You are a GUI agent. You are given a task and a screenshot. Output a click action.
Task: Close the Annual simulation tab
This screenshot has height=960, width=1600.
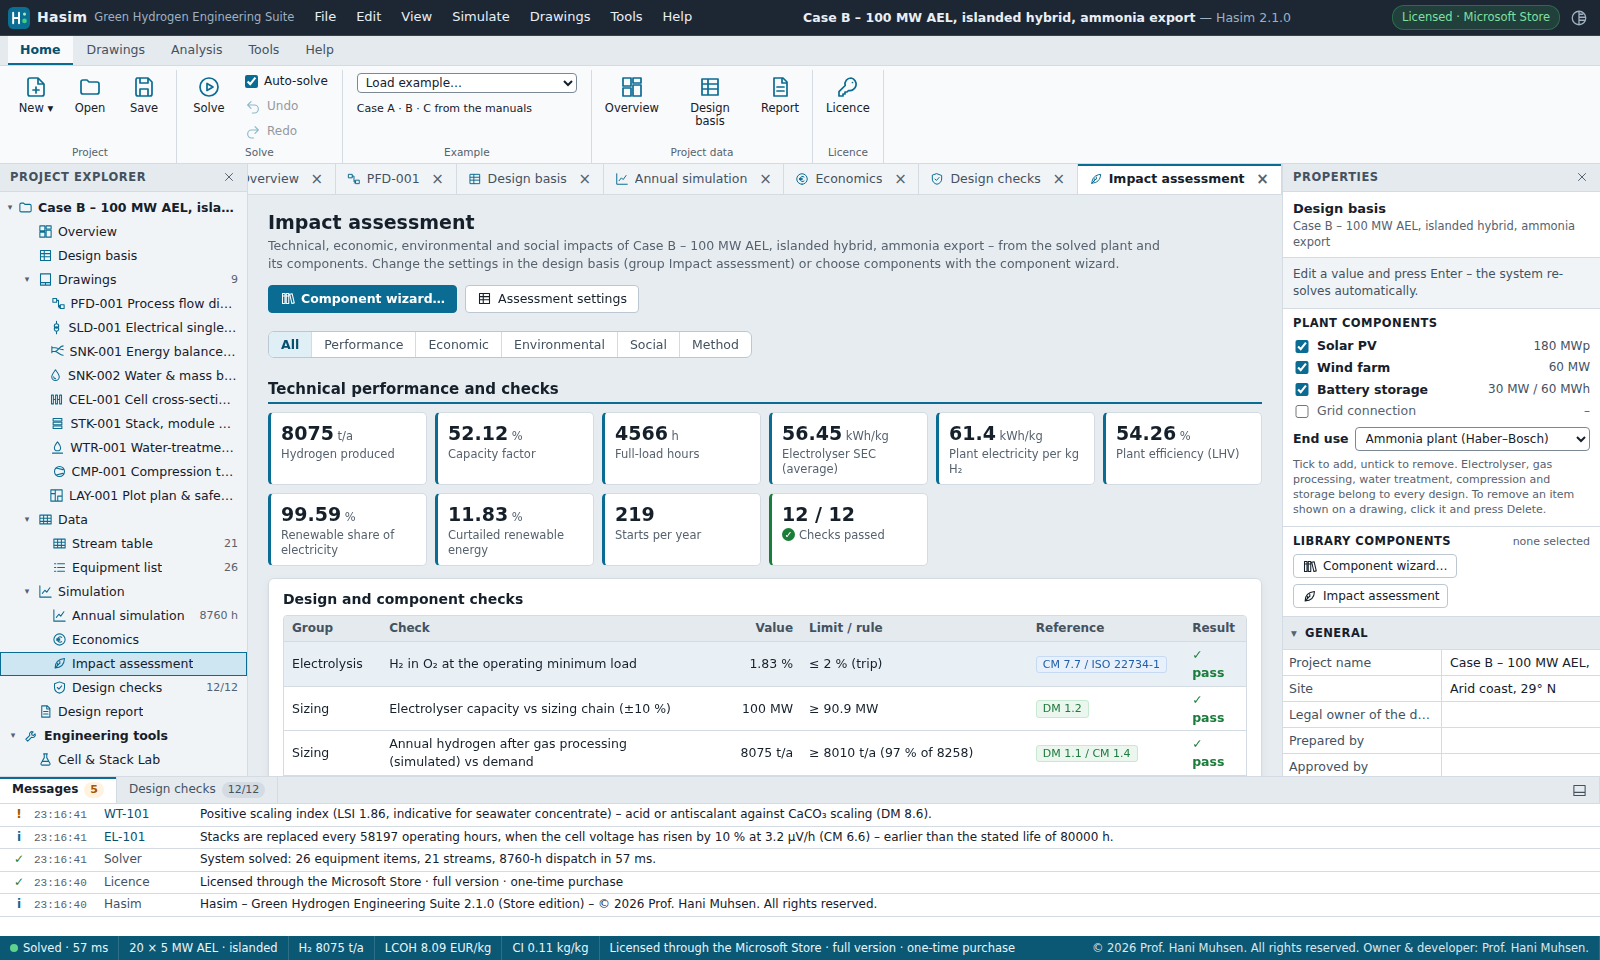click(766, 179)
